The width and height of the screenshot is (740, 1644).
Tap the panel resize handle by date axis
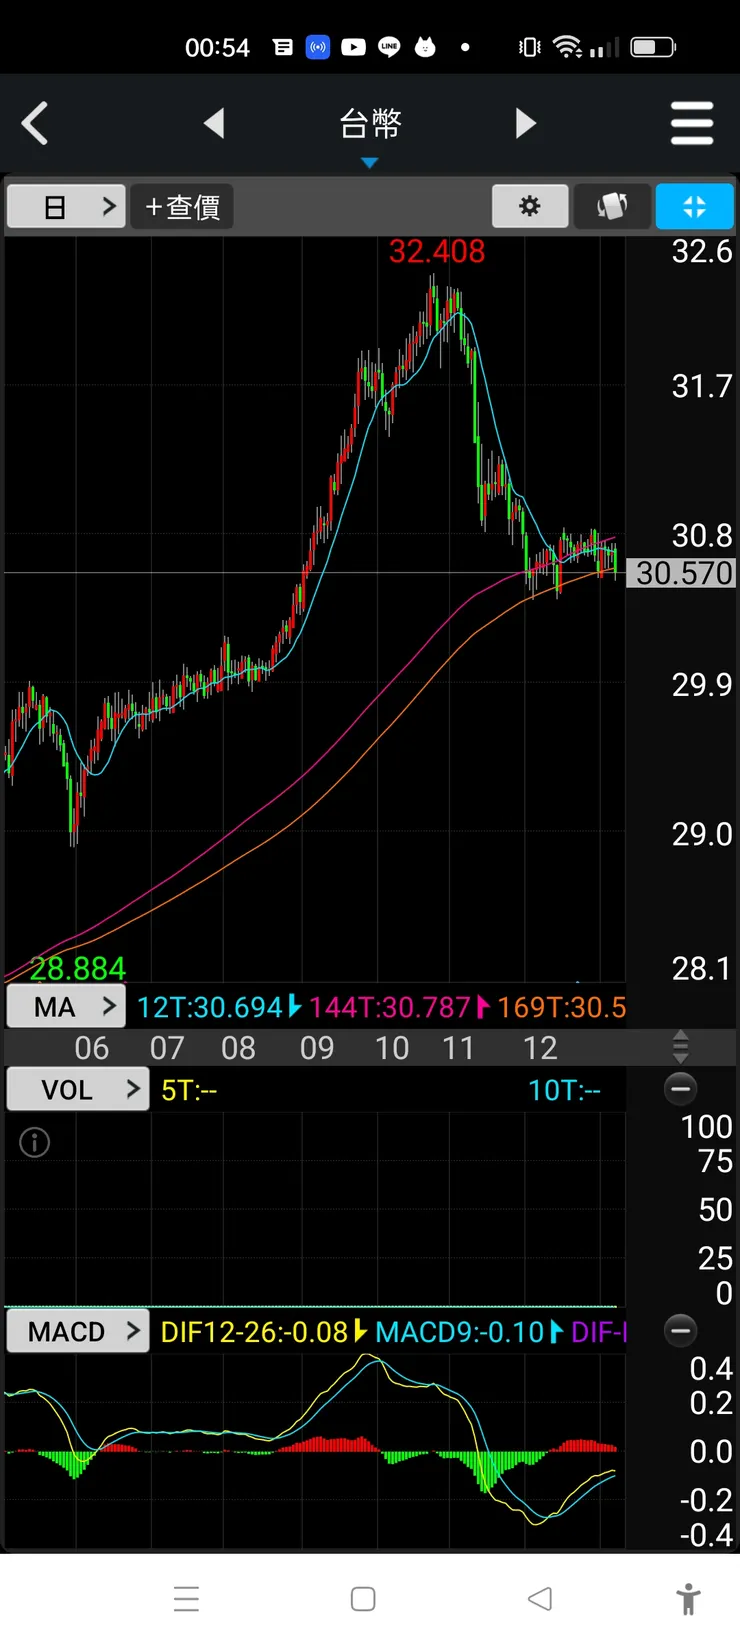681,1047
